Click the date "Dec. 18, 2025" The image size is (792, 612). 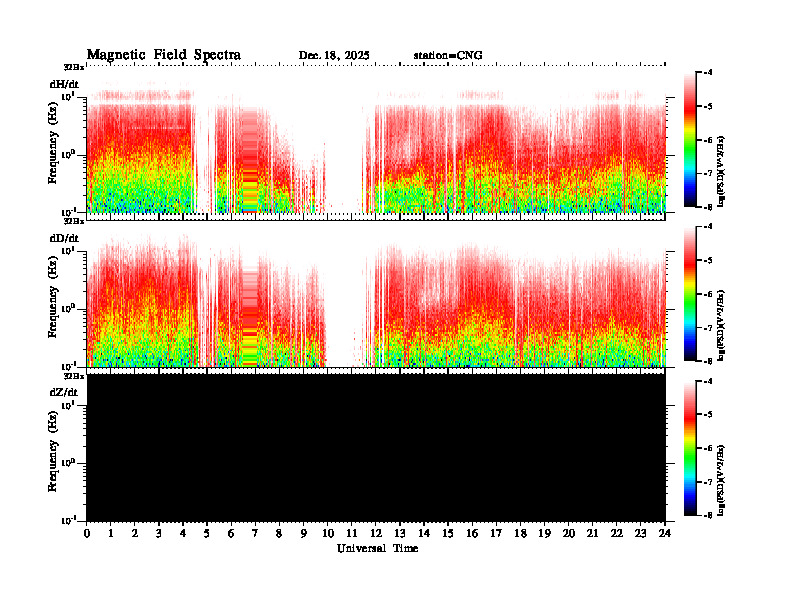coord(334,55)
